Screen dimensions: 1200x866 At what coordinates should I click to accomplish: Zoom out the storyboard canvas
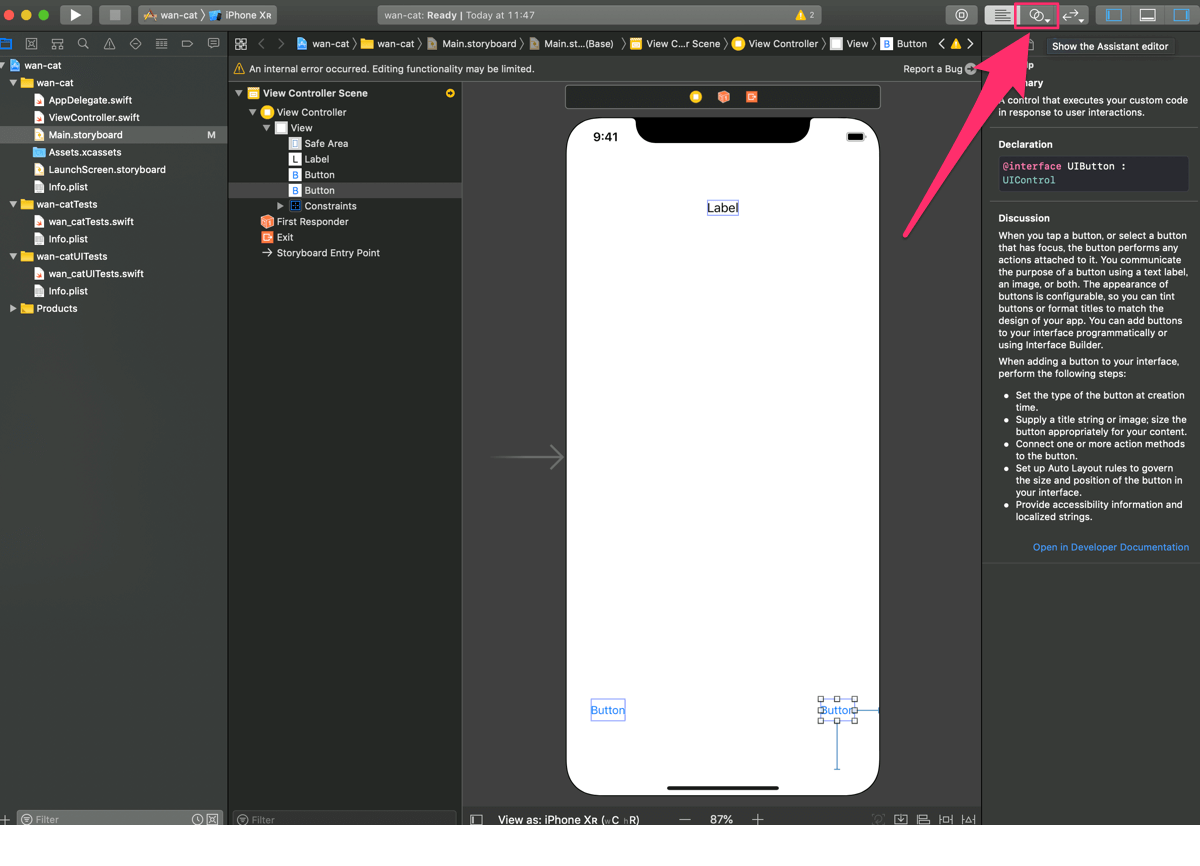point(685,819)
